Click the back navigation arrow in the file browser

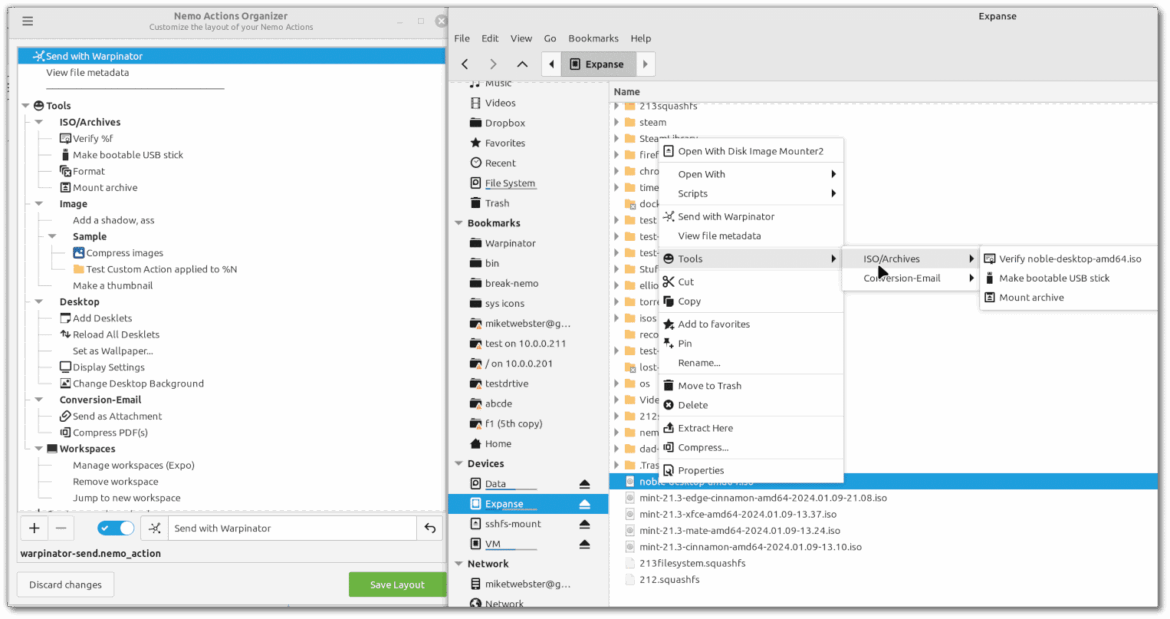click(464, 63)
